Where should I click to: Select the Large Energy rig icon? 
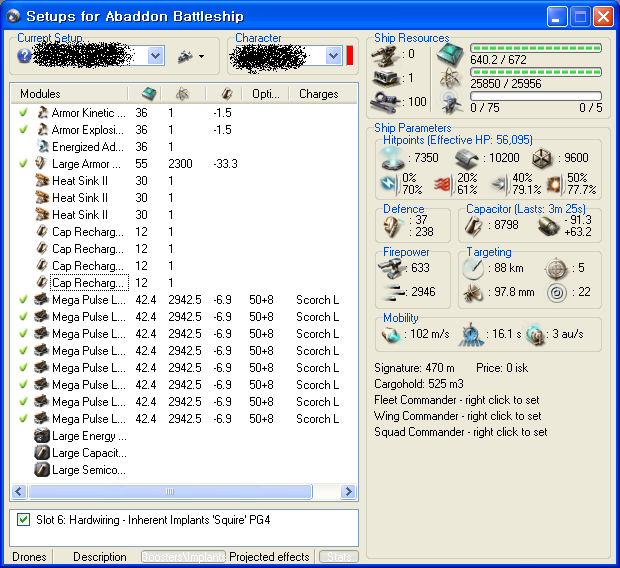click(42, 435)
